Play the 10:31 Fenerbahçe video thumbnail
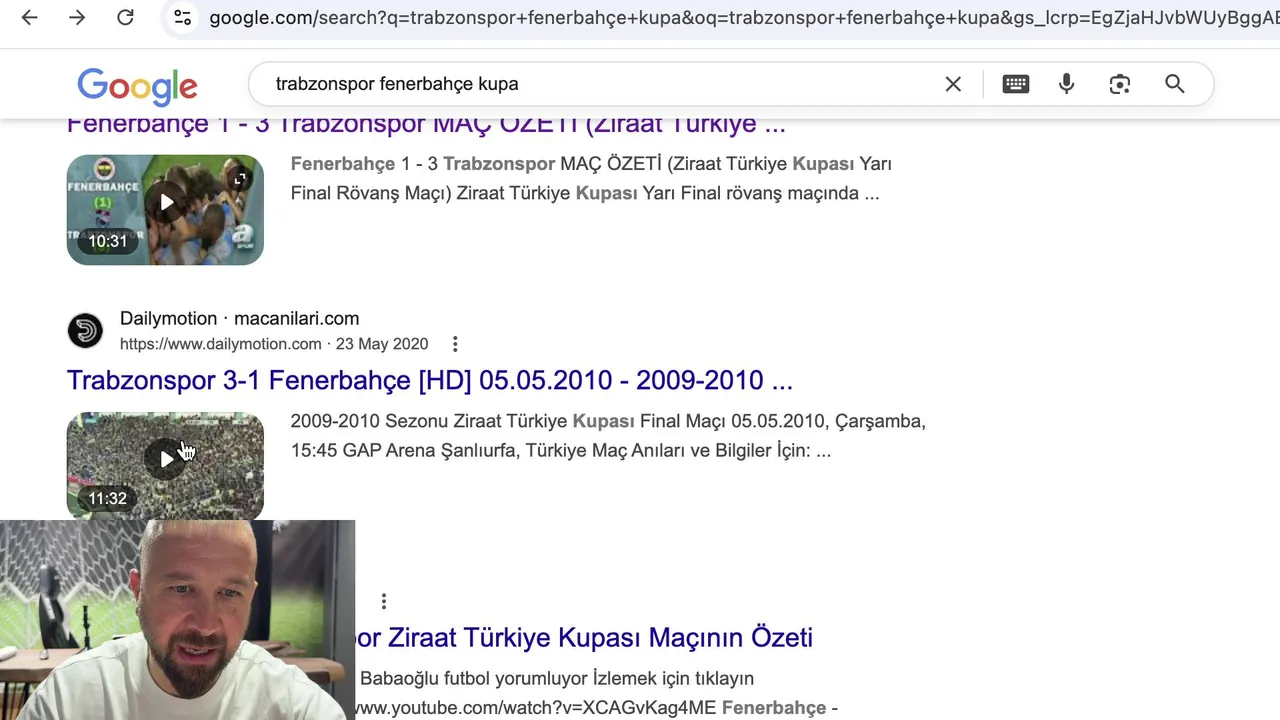 [x=165, y=209]
